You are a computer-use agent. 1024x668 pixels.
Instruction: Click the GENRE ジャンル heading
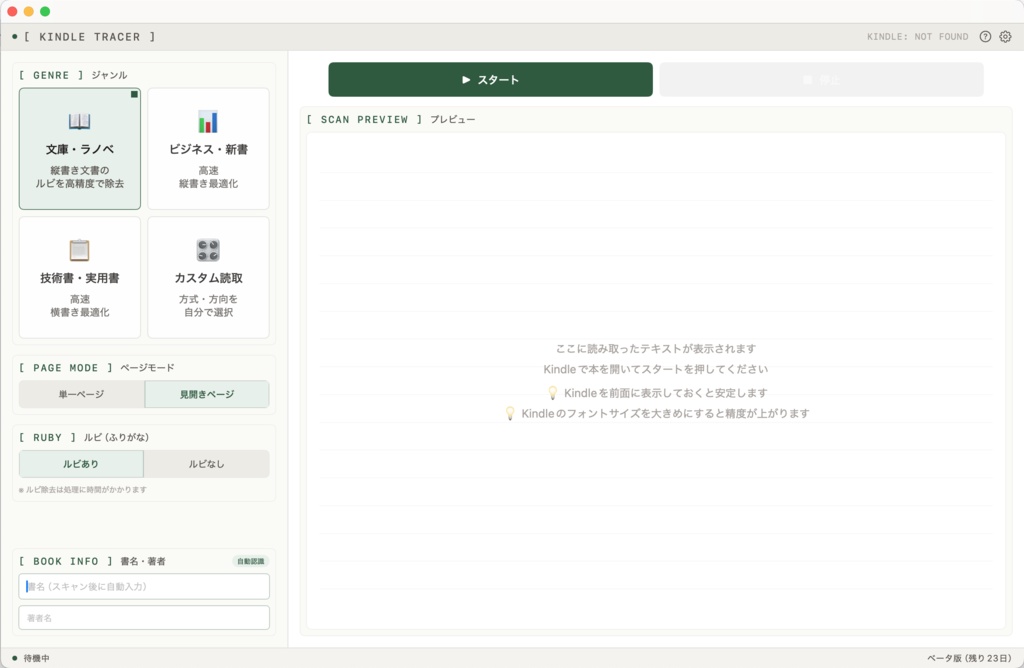(x=73, y=75)
